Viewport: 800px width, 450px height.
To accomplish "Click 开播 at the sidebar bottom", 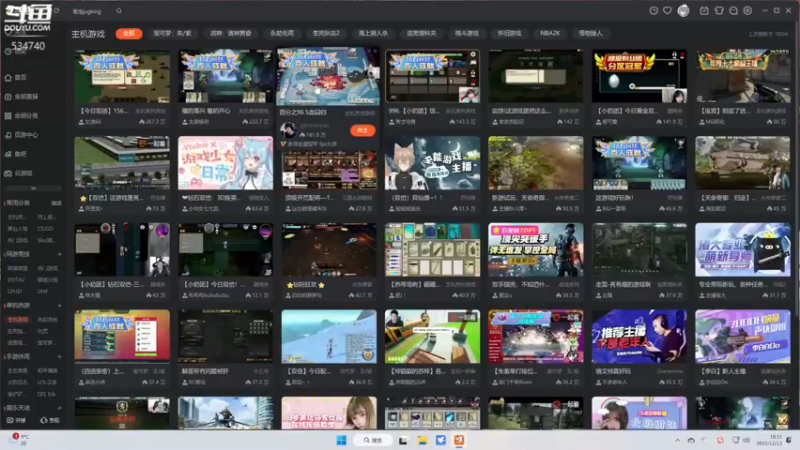I will tap(16, 420).
